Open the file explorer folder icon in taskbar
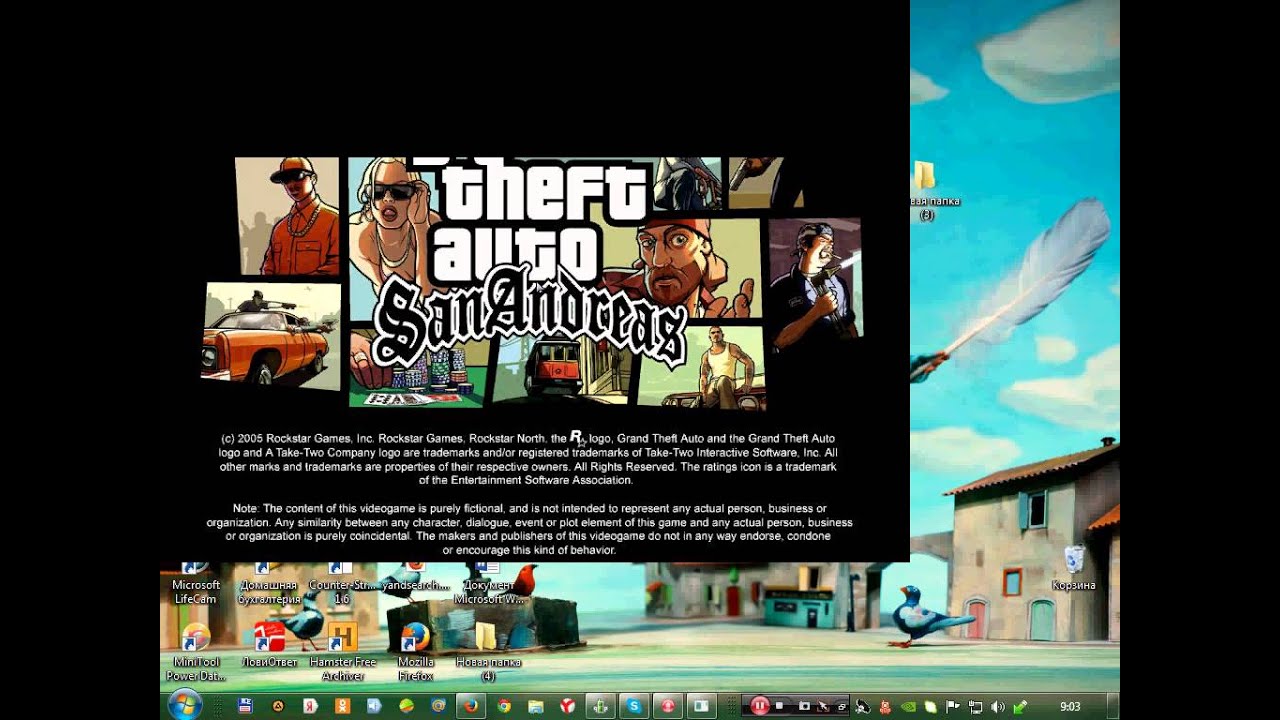The width and height of the screenshot is (1280, 720). (536, 706)
